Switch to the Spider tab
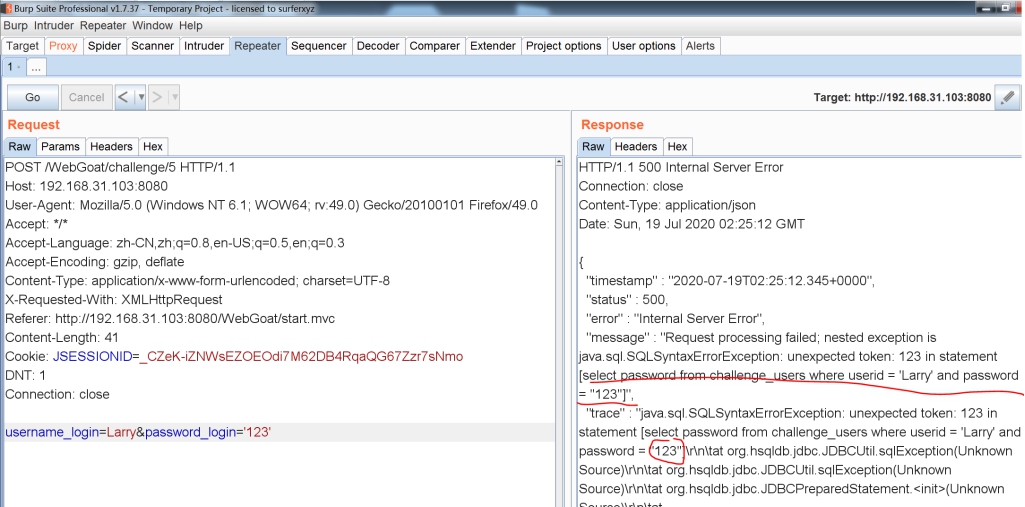The image size is (1025, 507). (x=105, y=46)
